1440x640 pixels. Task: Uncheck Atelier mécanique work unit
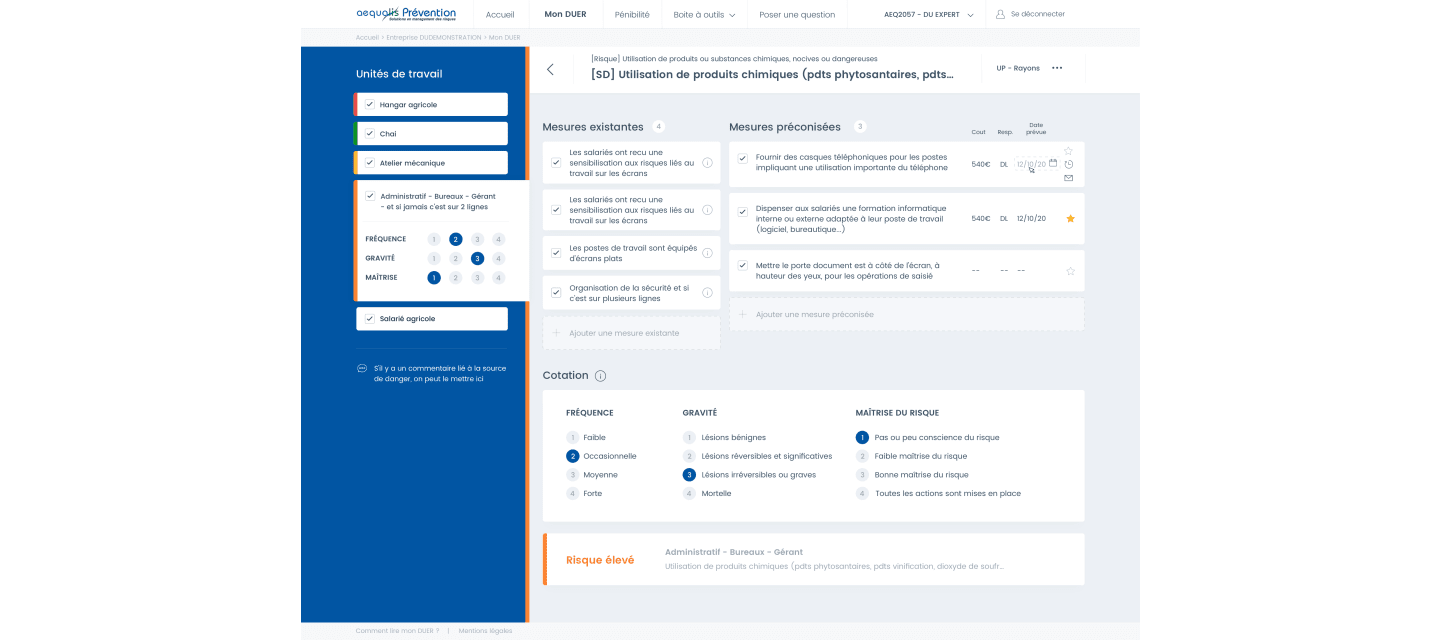point(370,162)
